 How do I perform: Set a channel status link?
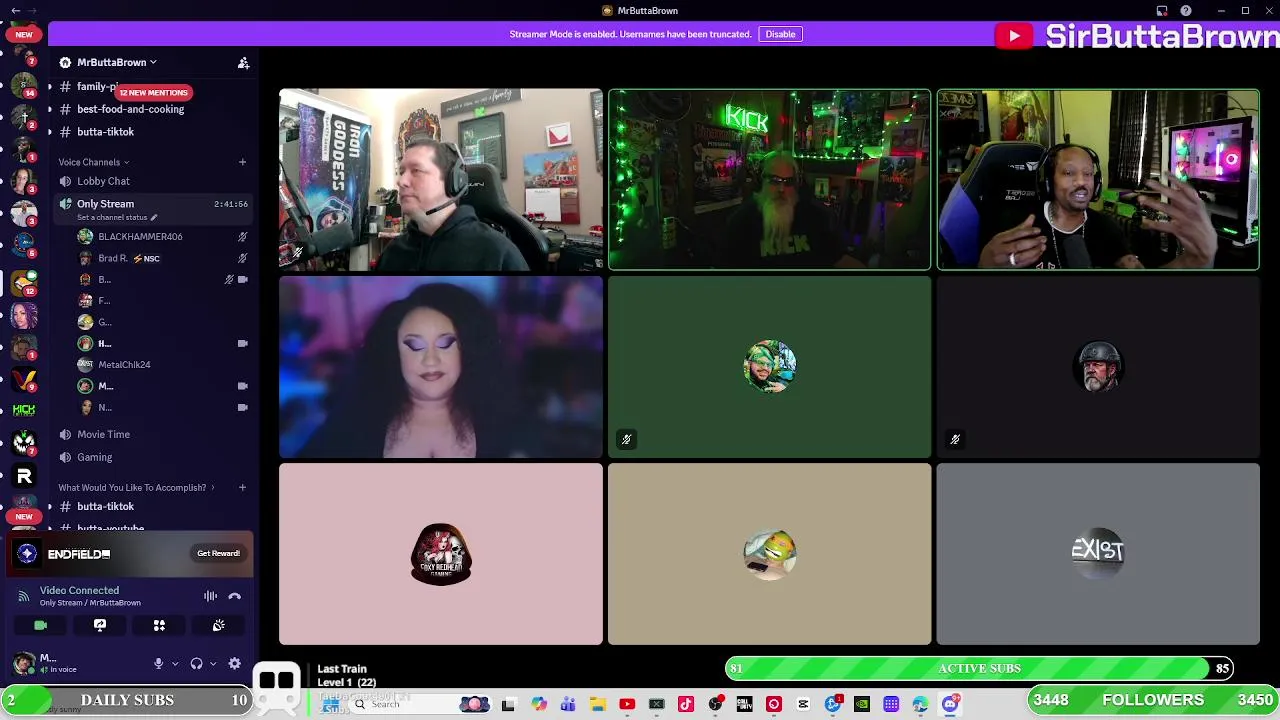click(x=117, y=218)
